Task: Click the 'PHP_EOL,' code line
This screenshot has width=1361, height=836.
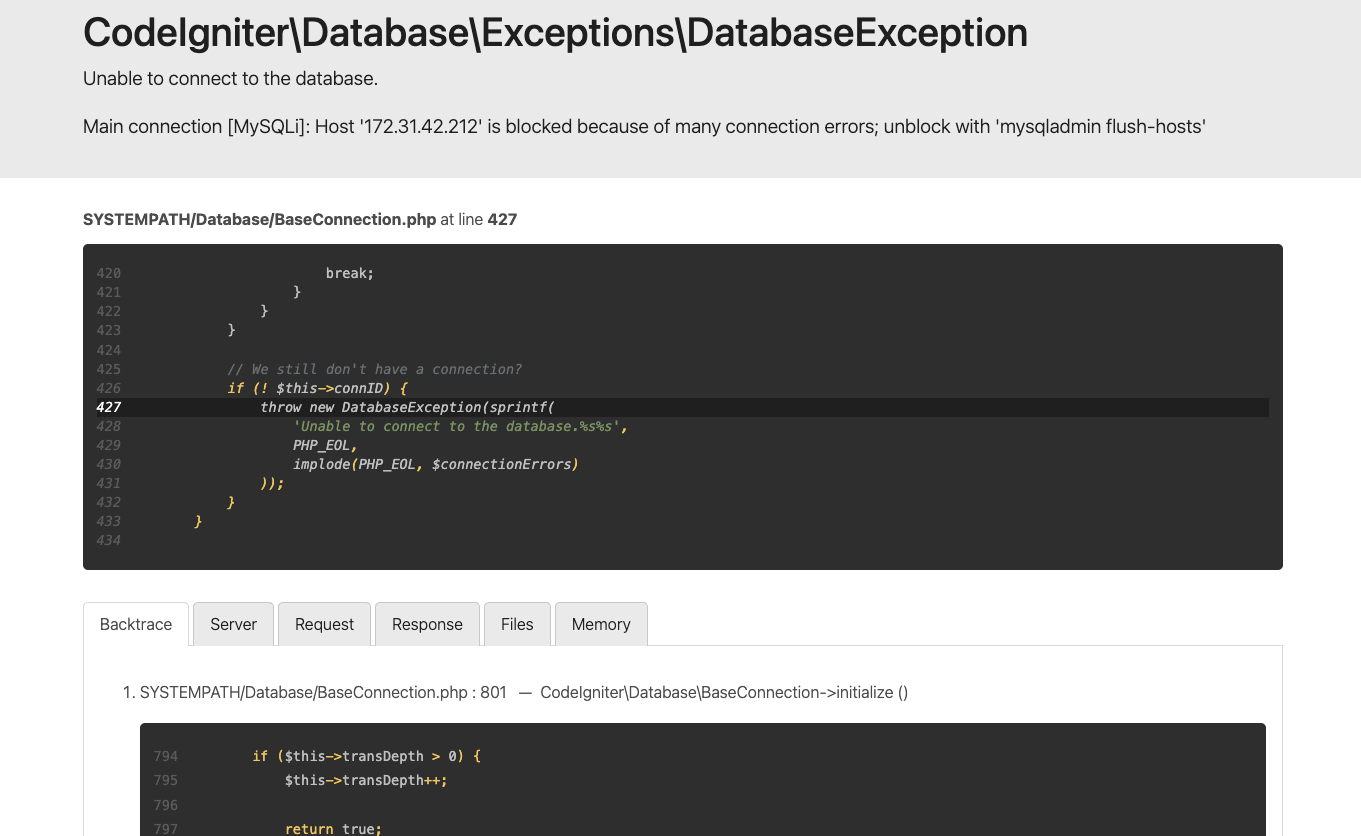Action: 325,445
